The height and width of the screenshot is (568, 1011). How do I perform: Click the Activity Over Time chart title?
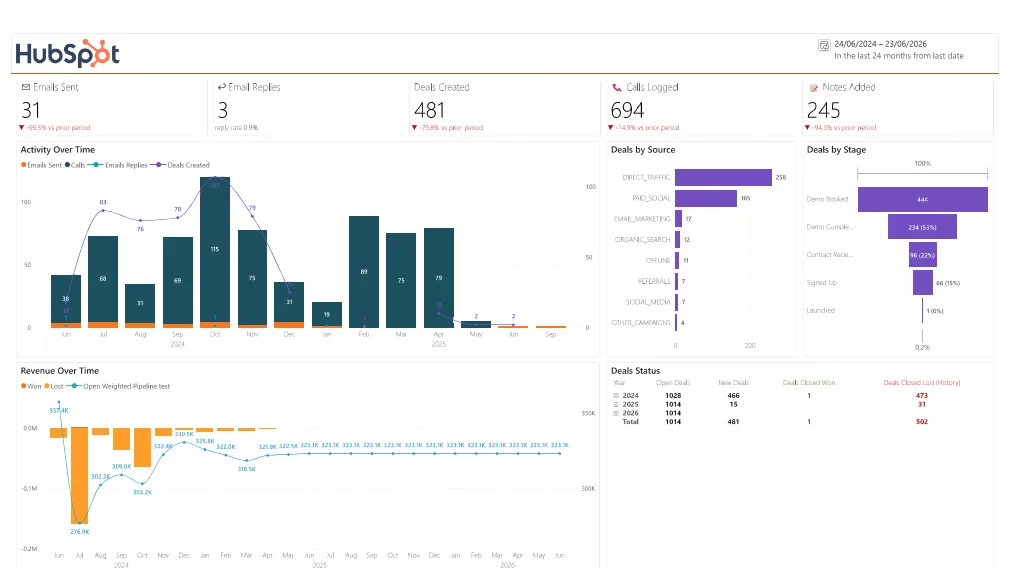tap(57, 150)
